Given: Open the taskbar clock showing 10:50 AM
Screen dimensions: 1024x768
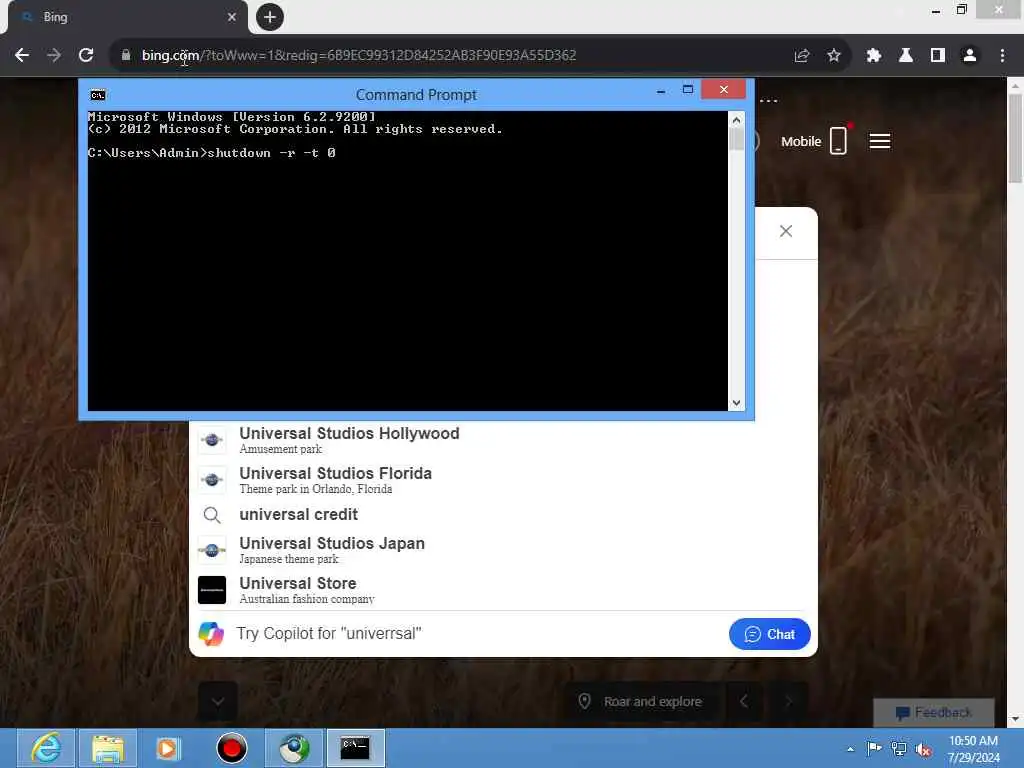Looking at the screenshot, I should pyautogui.click(x=973, y=749).
